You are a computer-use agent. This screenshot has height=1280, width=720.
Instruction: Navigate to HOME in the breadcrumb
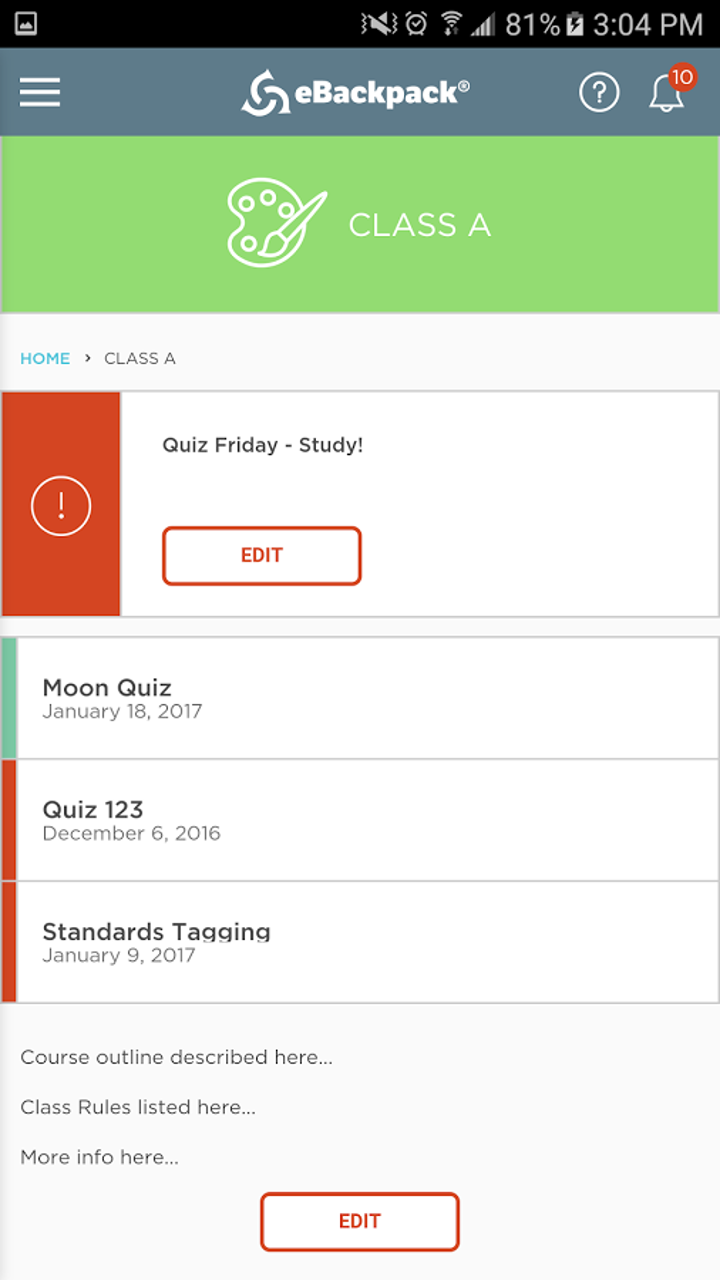[45, 358]
